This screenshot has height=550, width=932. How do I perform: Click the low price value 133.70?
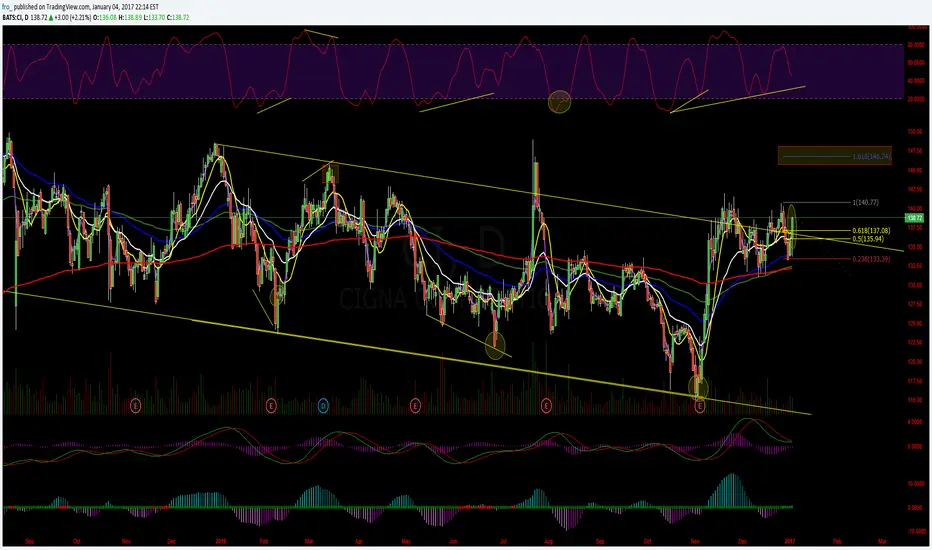156,18
